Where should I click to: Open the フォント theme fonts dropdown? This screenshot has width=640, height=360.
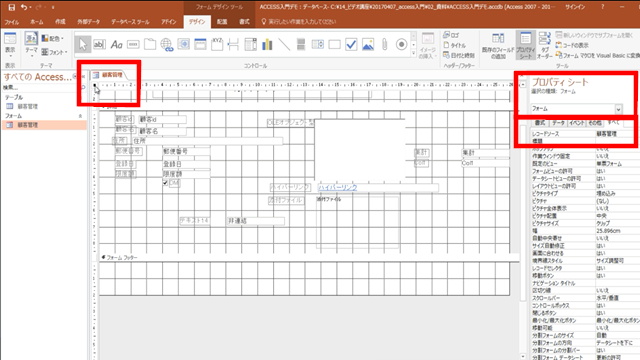click(x=54, y=52)
